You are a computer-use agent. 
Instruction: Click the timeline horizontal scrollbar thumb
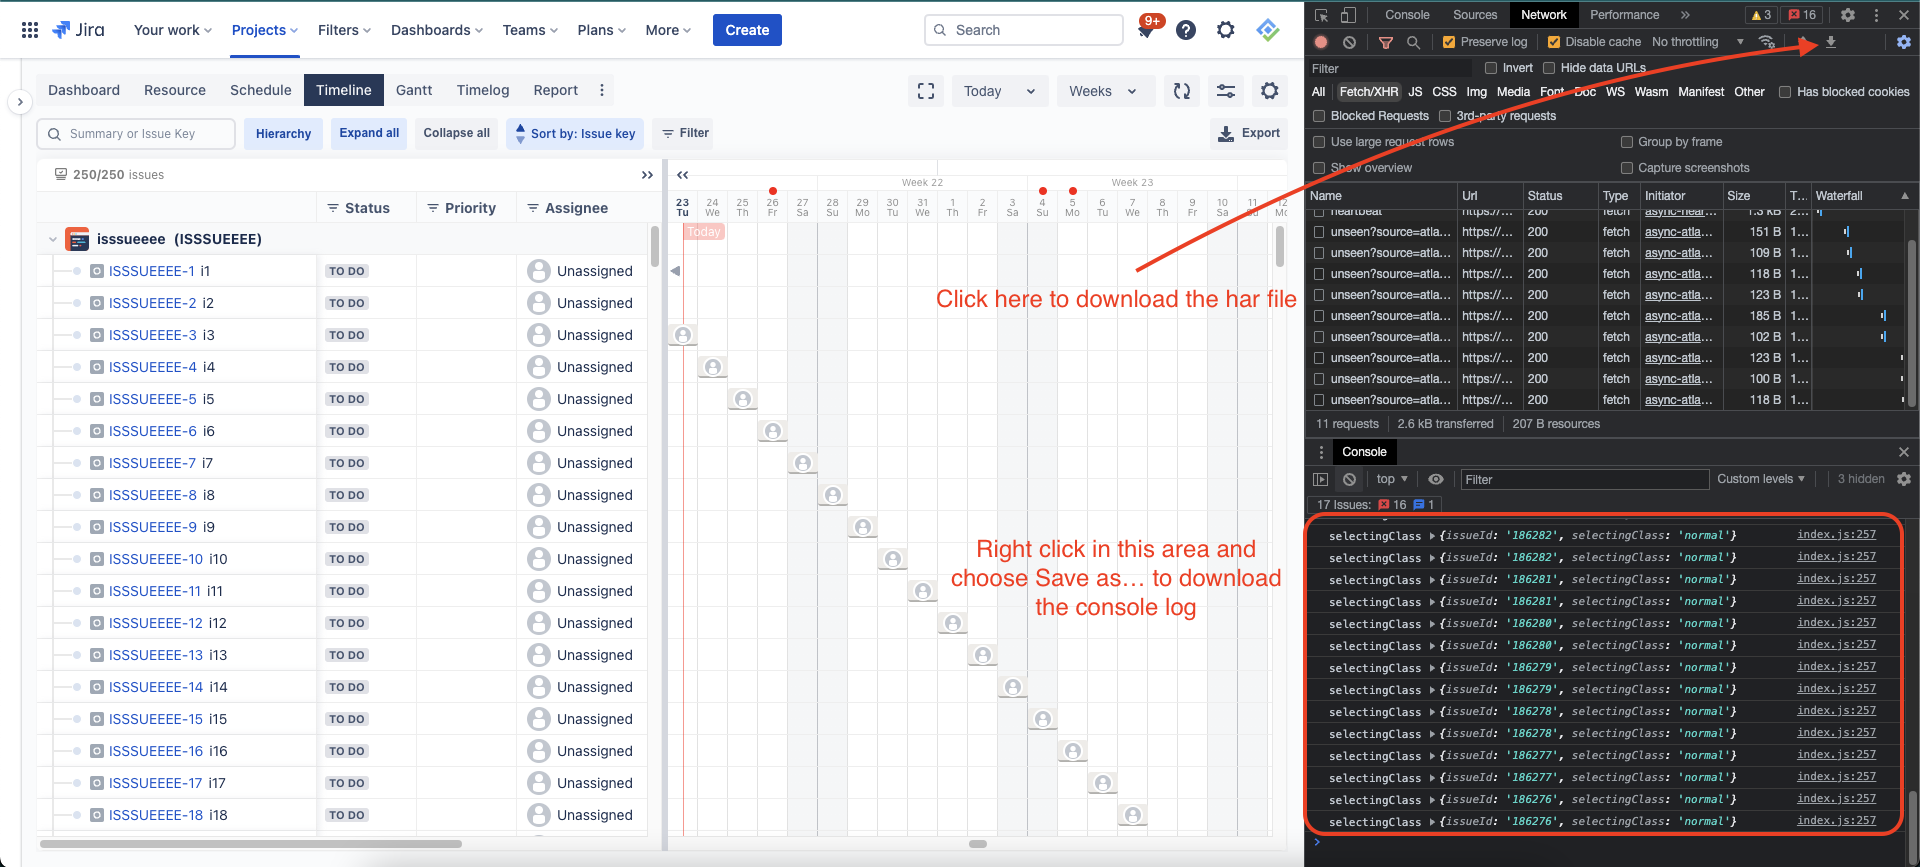pos(977,844)
